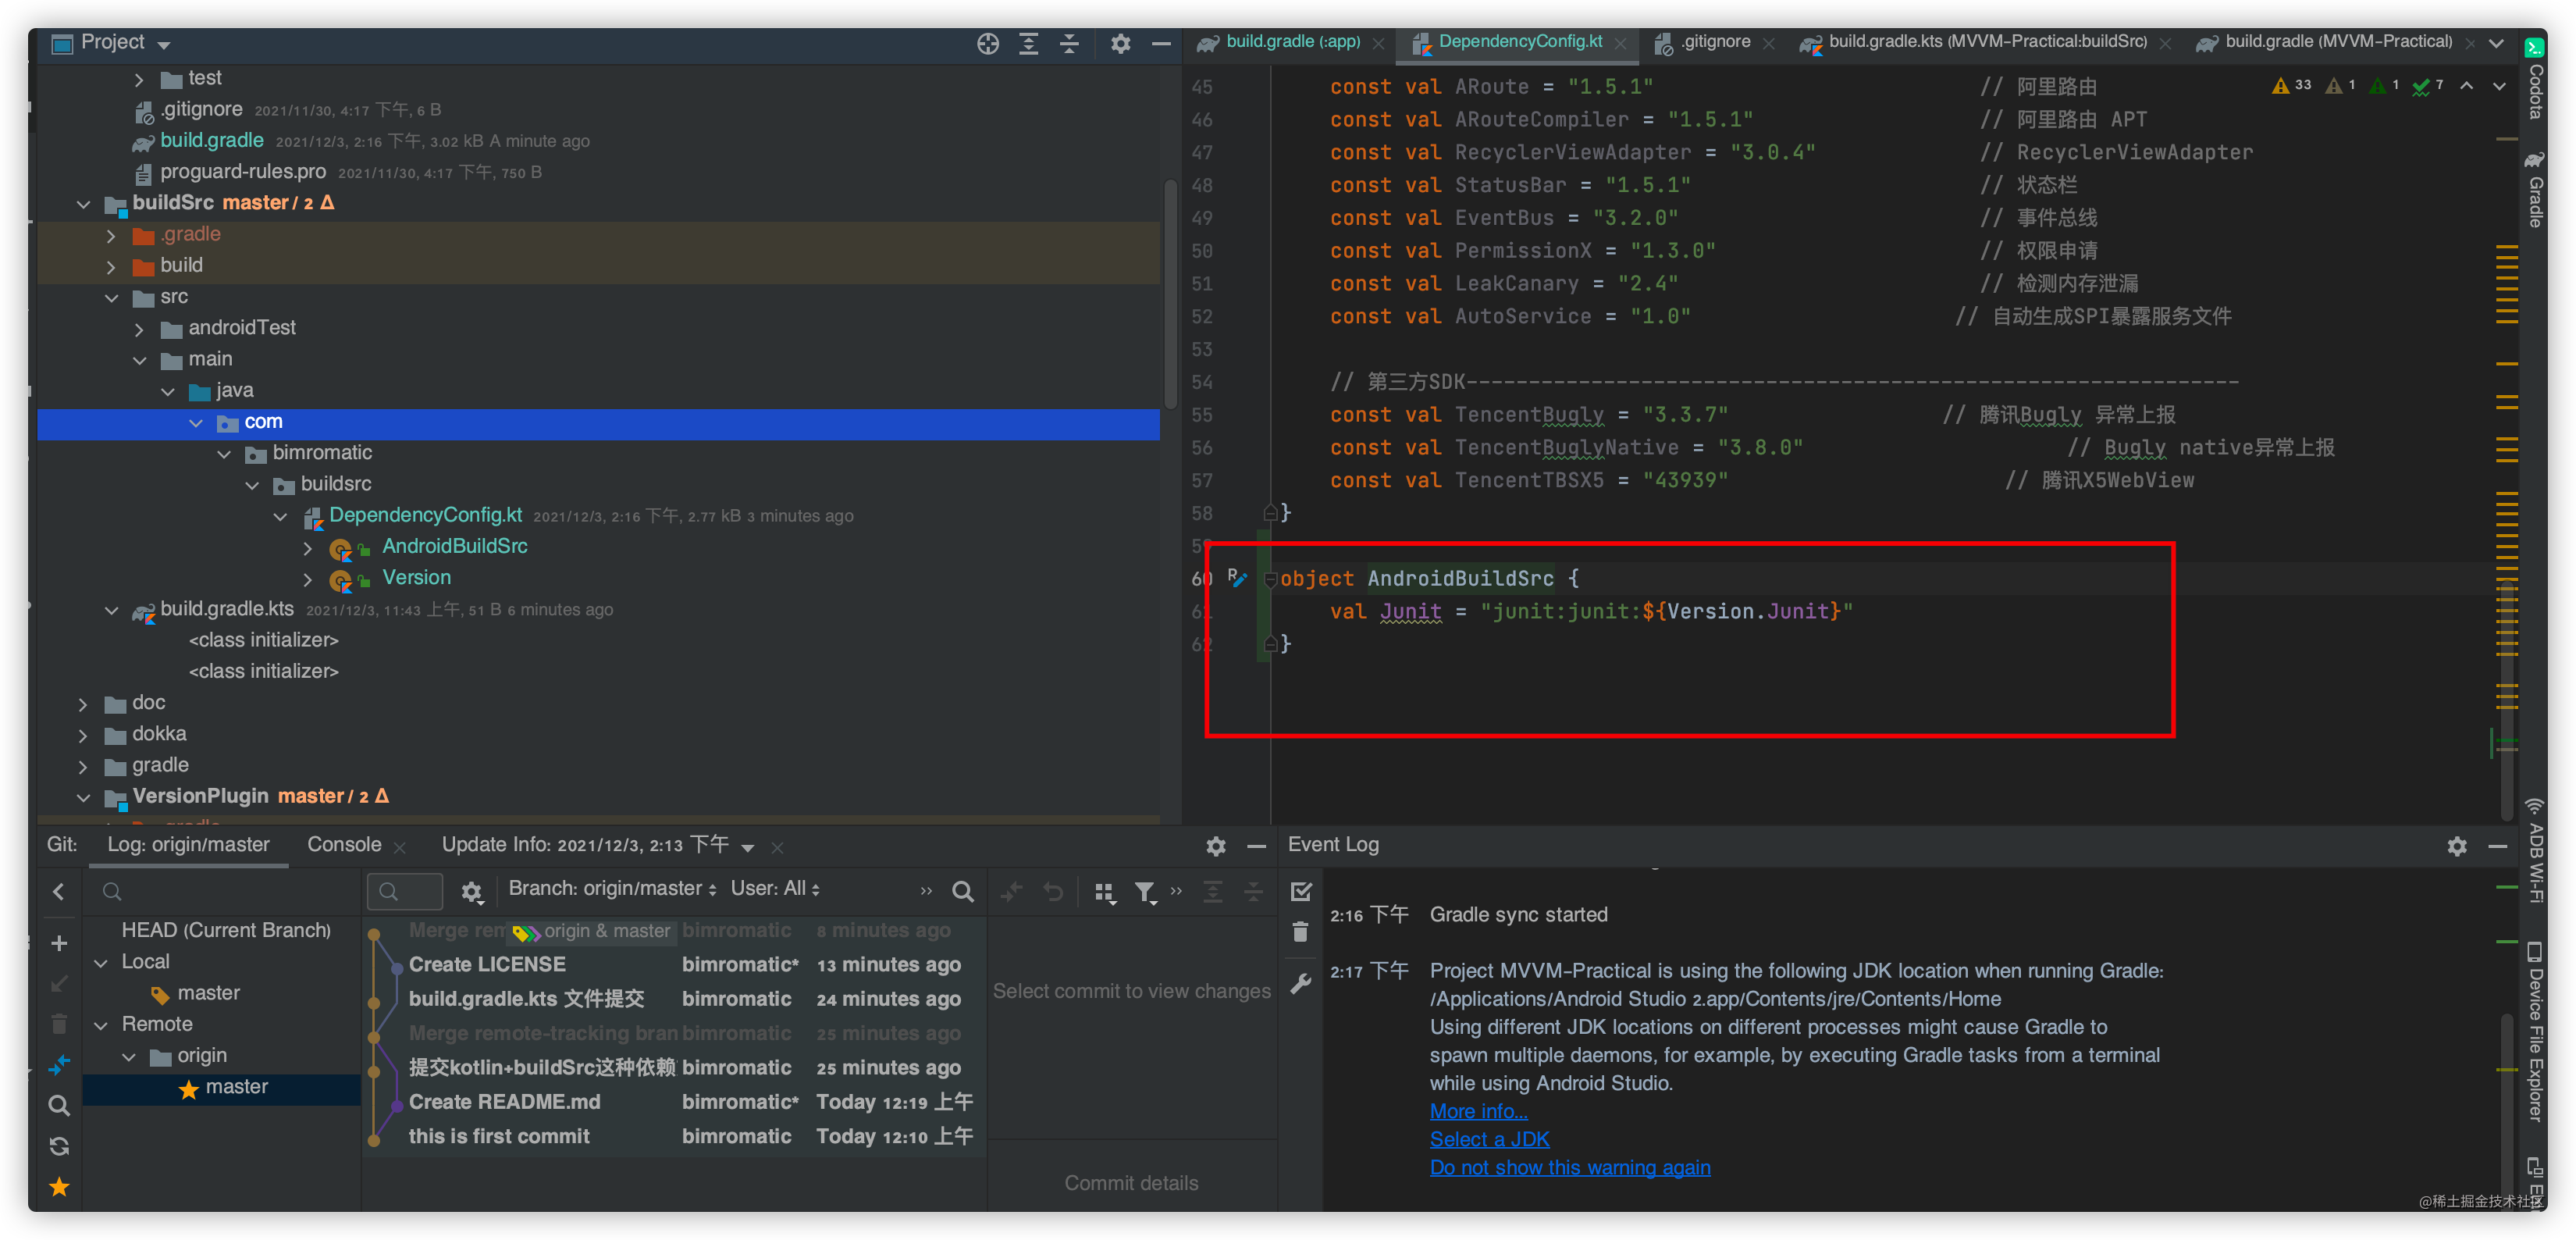Clear all Event Log entries
Image resolution: width=2576 pixels, height=1240 pixels.
[1300, 932]
